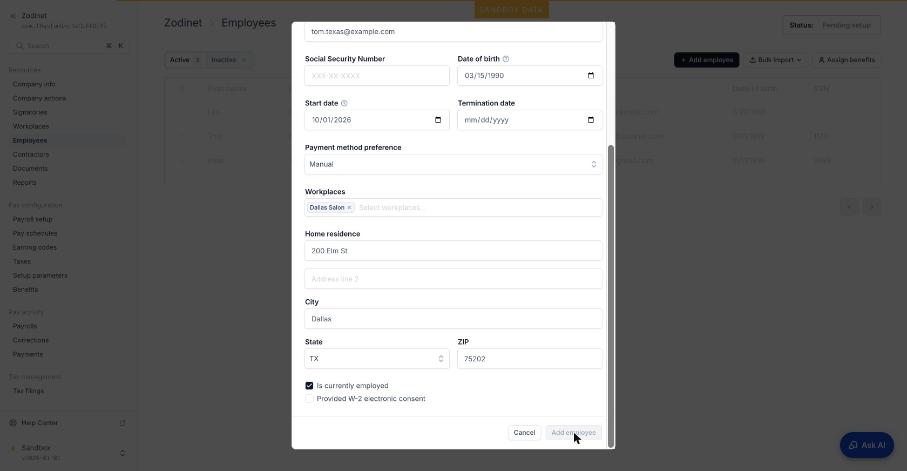The image size is (907, 471).
Task: Open Tax filings in the sidebar
Action: click(x=28, y=391)
